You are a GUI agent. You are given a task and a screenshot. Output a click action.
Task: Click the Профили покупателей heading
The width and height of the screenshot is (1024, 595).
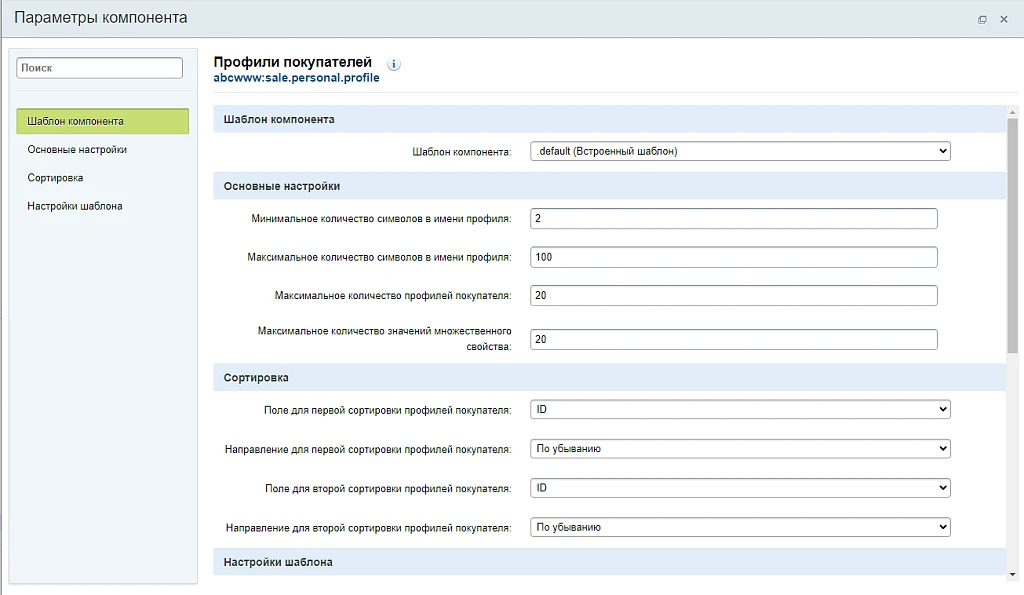click(293, 62)
